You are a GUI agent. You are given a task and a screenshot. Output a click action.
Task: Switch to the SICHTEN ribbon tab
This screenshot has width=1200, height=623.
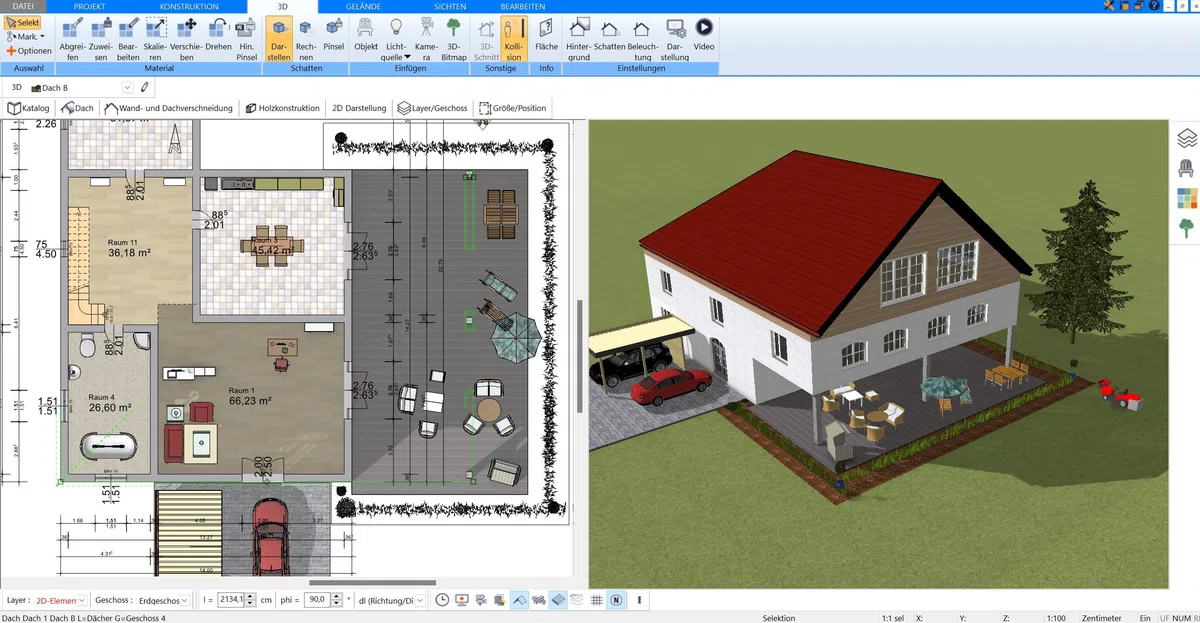click(450, 6)
